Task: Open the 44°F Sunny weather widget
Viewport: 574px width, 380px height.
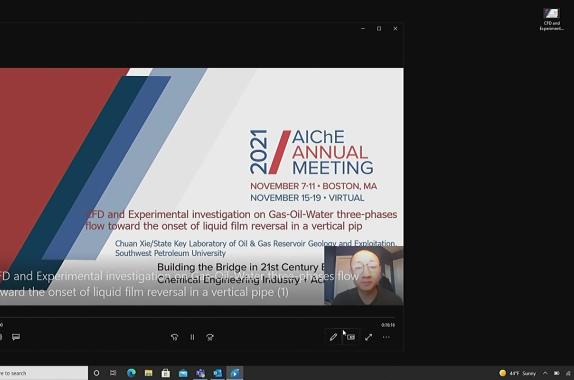Action: click(518, 373)
